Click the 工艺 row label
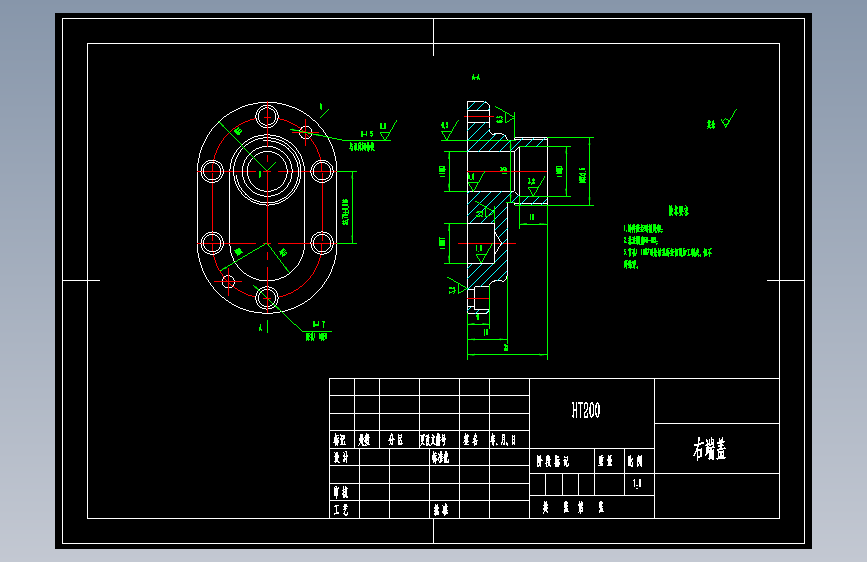This screenshot has height=562, width=867. pyautogui.click(x=341, y=509)
